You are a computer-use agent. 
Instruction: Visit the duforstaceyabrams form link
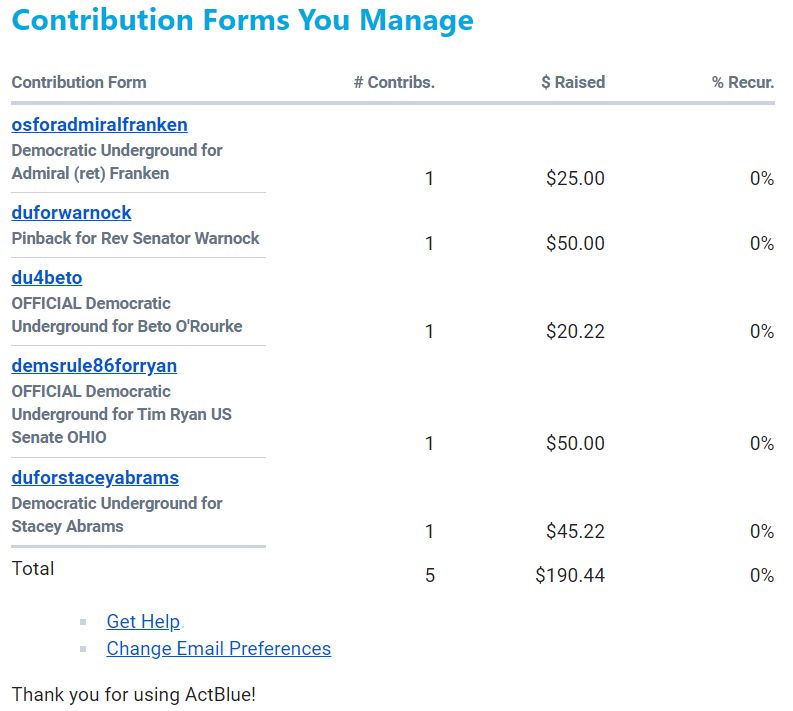(x=95, y=478)
